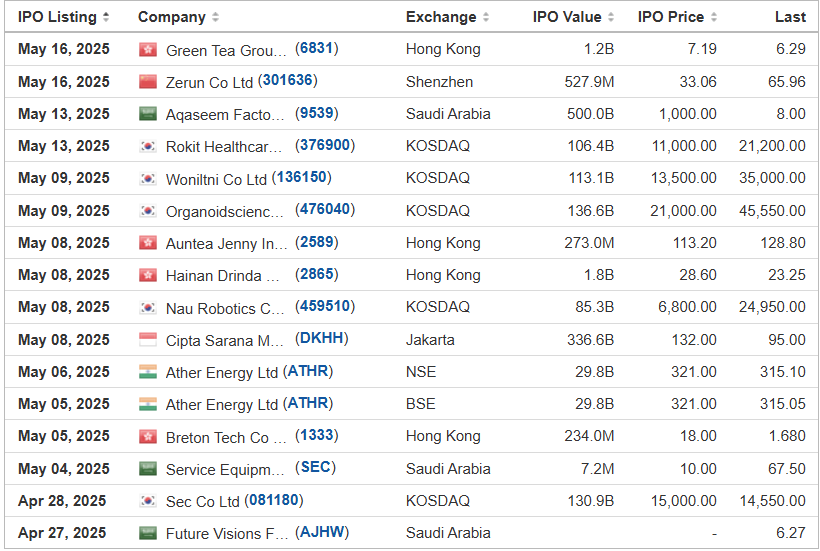This screenshot has height=551, width=820.
Task: Sort by Exchange column arrows
Action: point(486,17)
